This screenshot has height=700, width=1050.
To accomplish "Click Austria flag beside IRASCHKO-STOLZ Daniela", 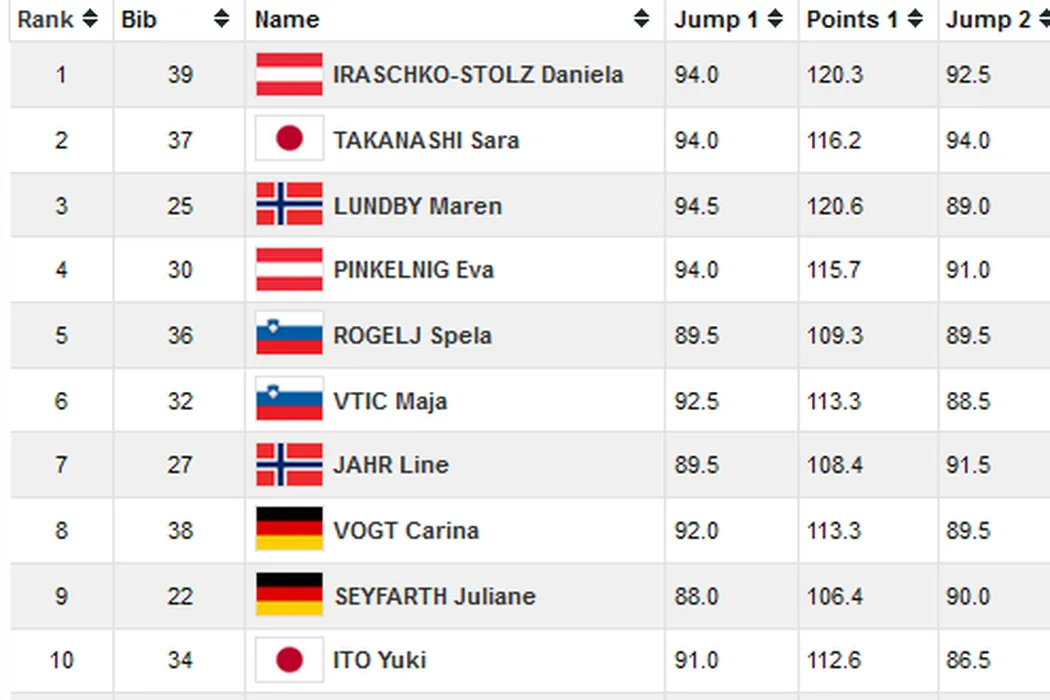I will click(289, 75).
